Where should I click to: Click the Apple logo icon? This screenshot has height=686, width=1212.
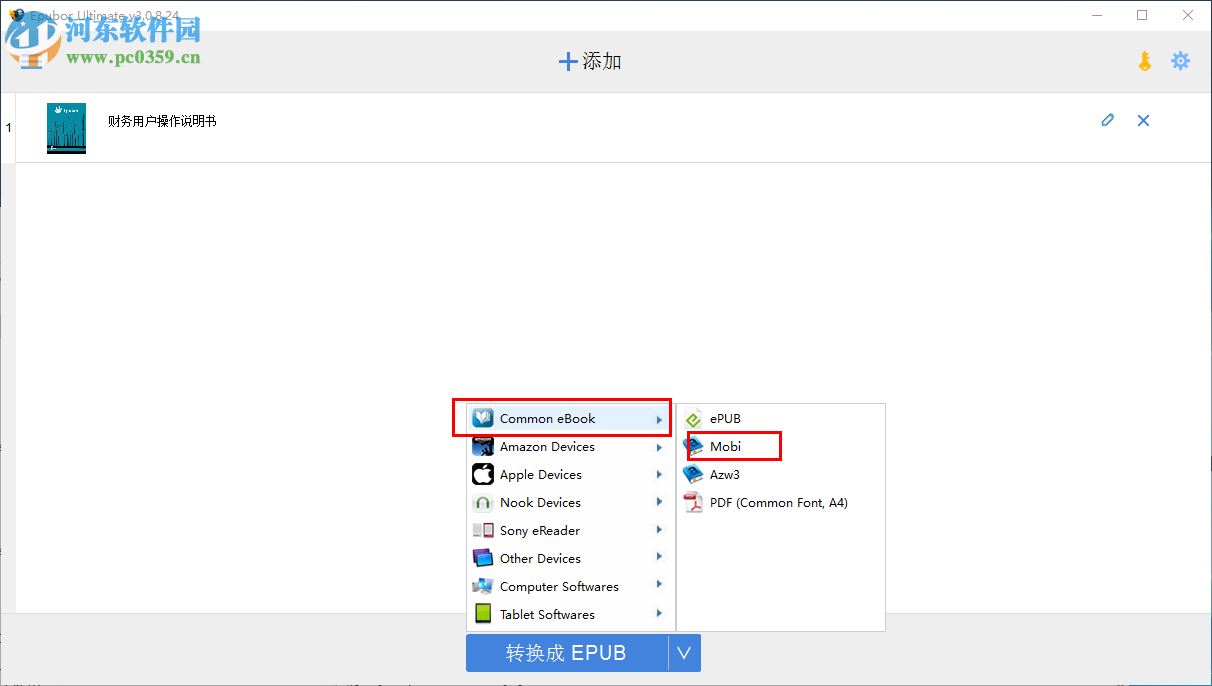[x=483, y=474]
